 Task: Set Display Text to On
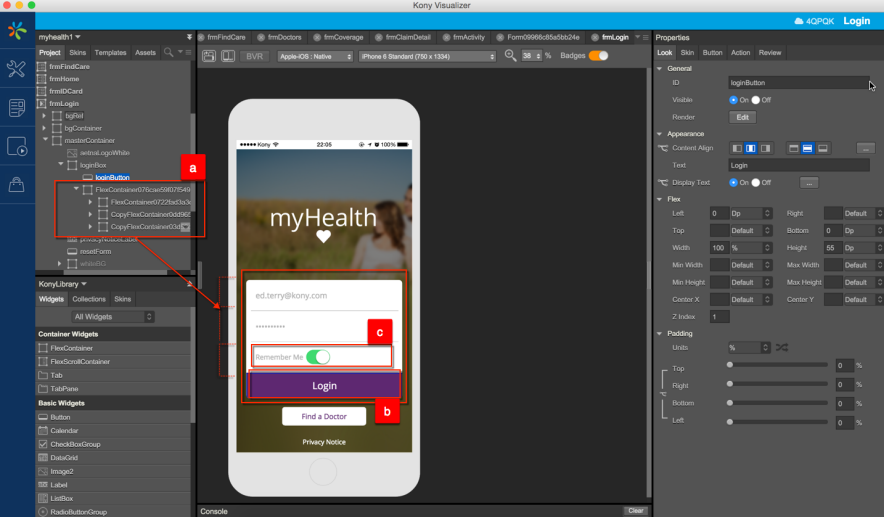[x=733, y=183]
